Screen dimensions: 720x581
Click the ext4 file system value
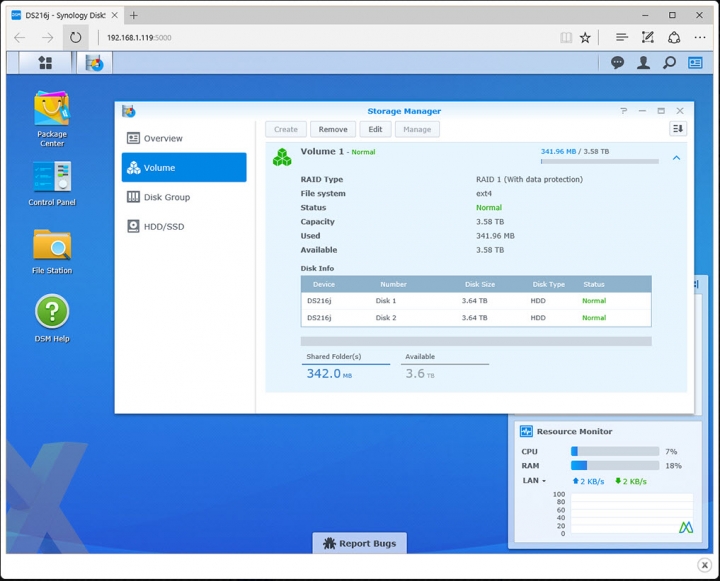484,193
